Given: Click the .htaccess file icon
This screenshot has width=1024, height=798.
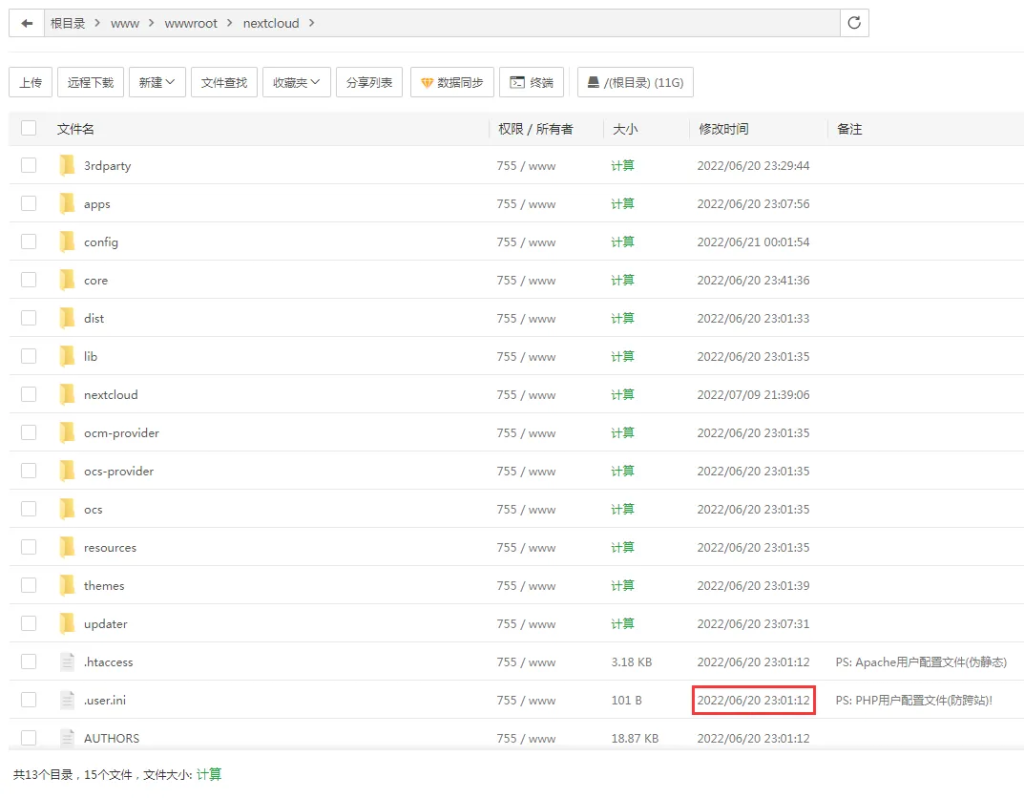Looking at the screenshot, I should (67, 662).
